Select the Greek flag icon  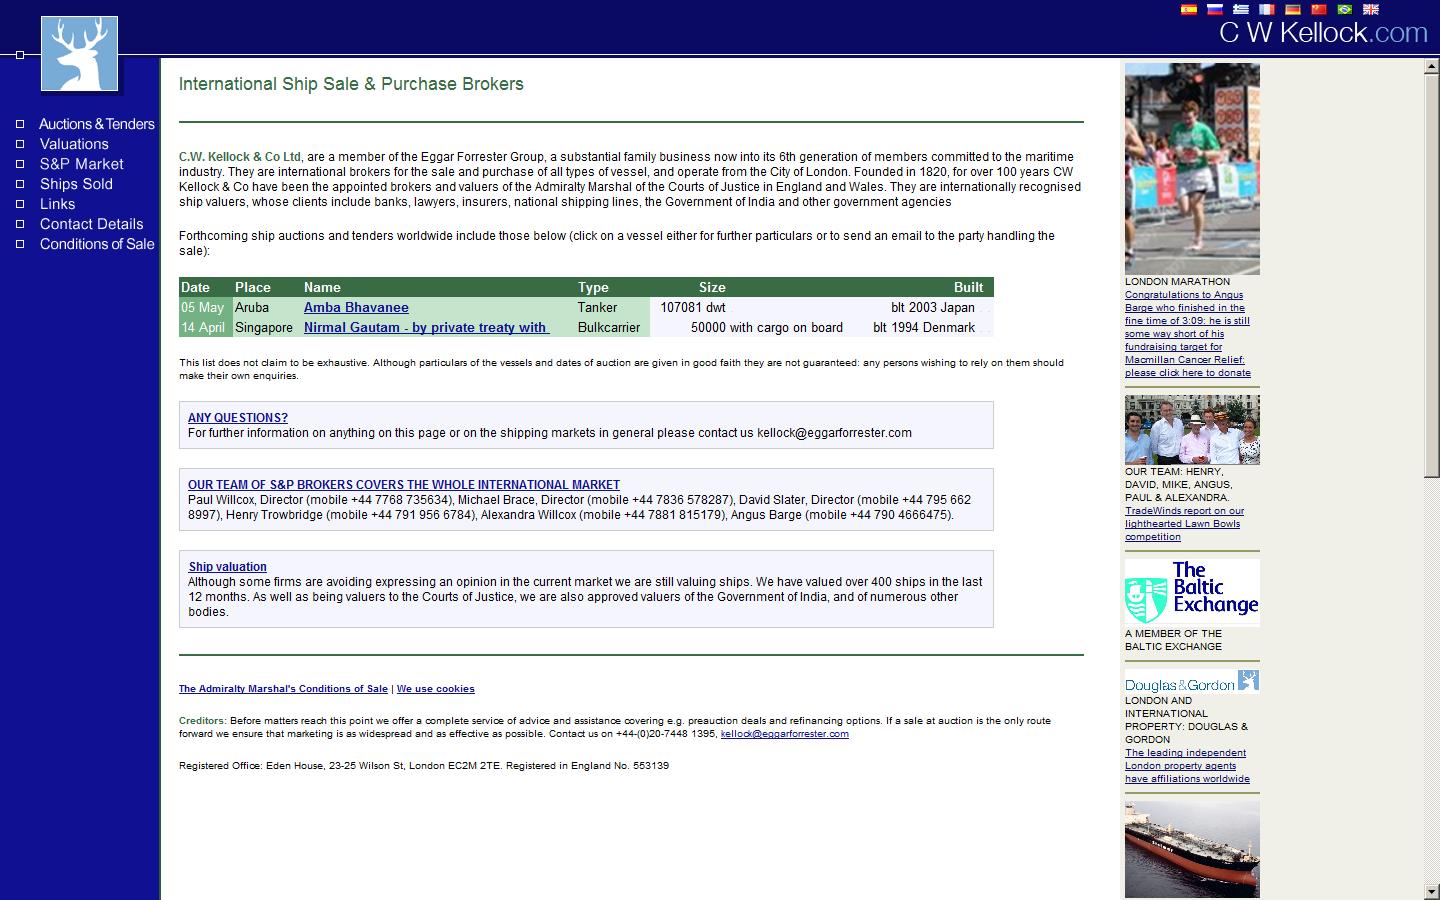click(x=1241, y=10)
